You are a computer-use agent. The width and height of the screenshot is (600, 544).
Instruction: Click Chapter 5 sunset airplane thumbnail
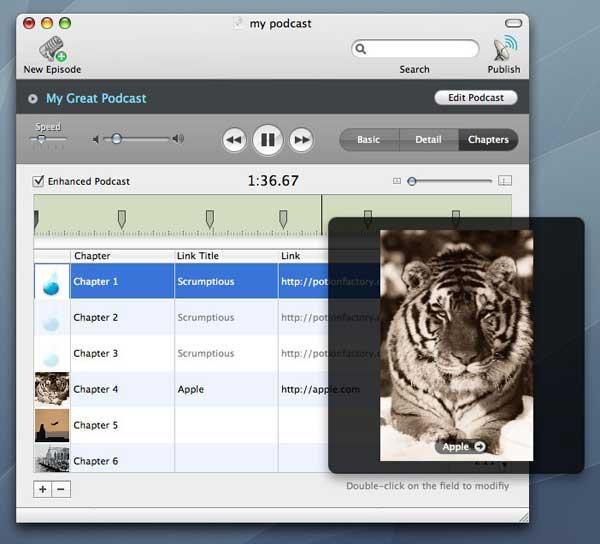tap(52, 425)
